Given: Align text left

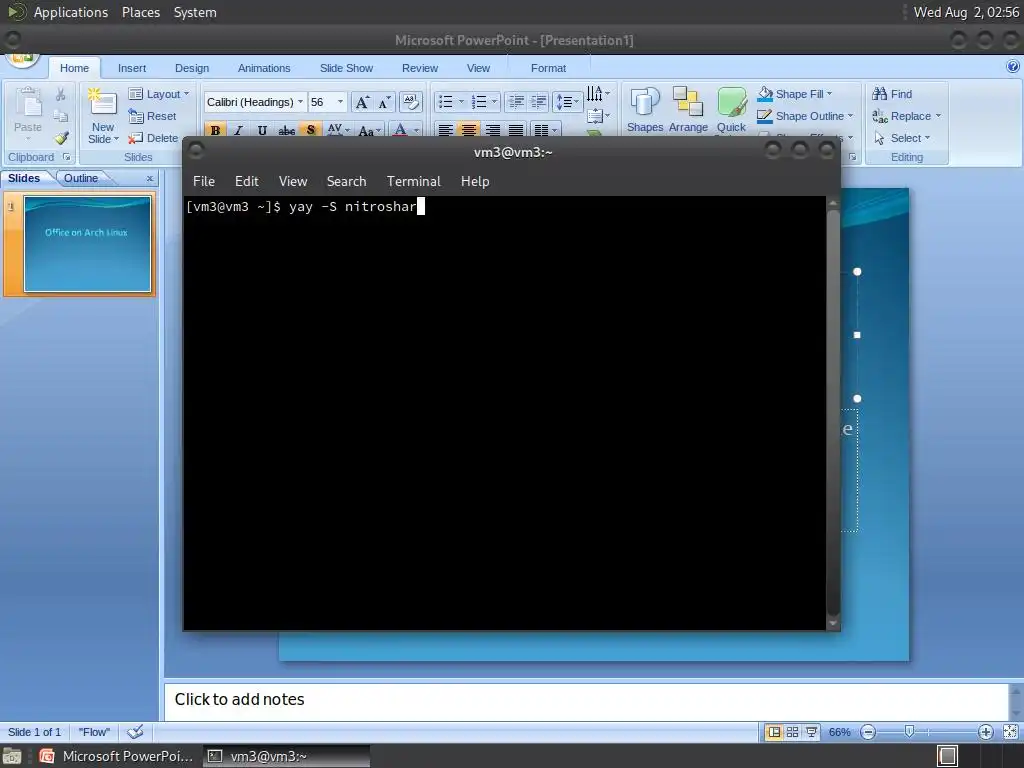Looking at the screenshot, I should [x=445, y=130].
